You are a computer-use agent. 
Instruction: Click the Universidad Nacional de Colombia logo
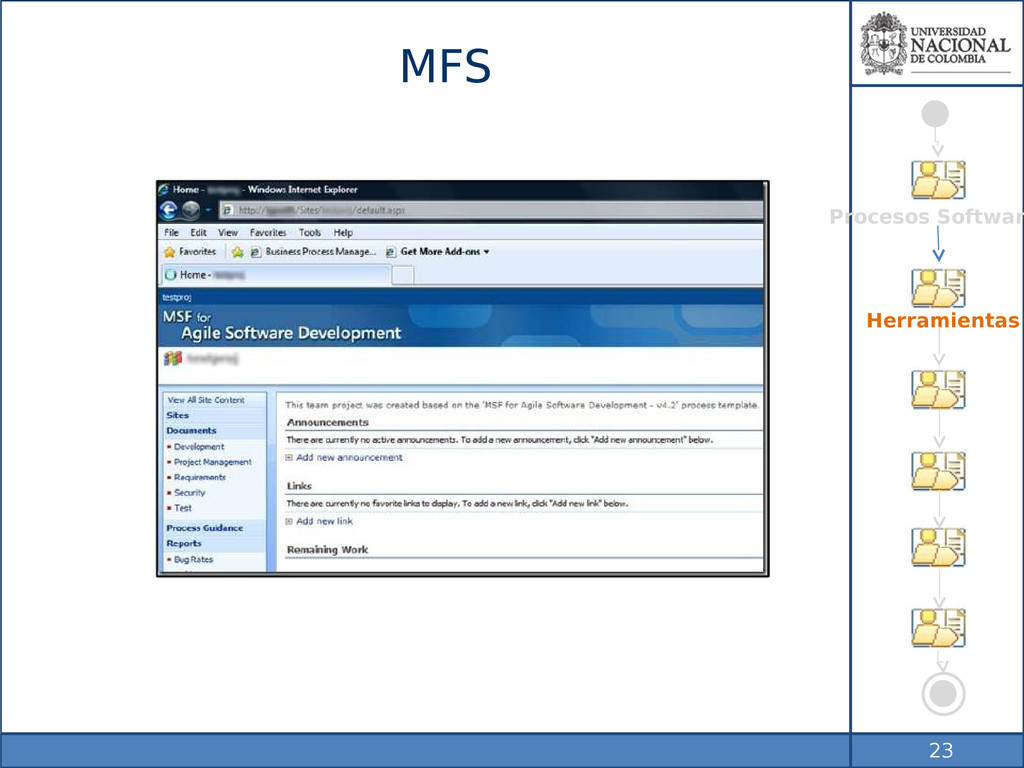pos(935,44)
